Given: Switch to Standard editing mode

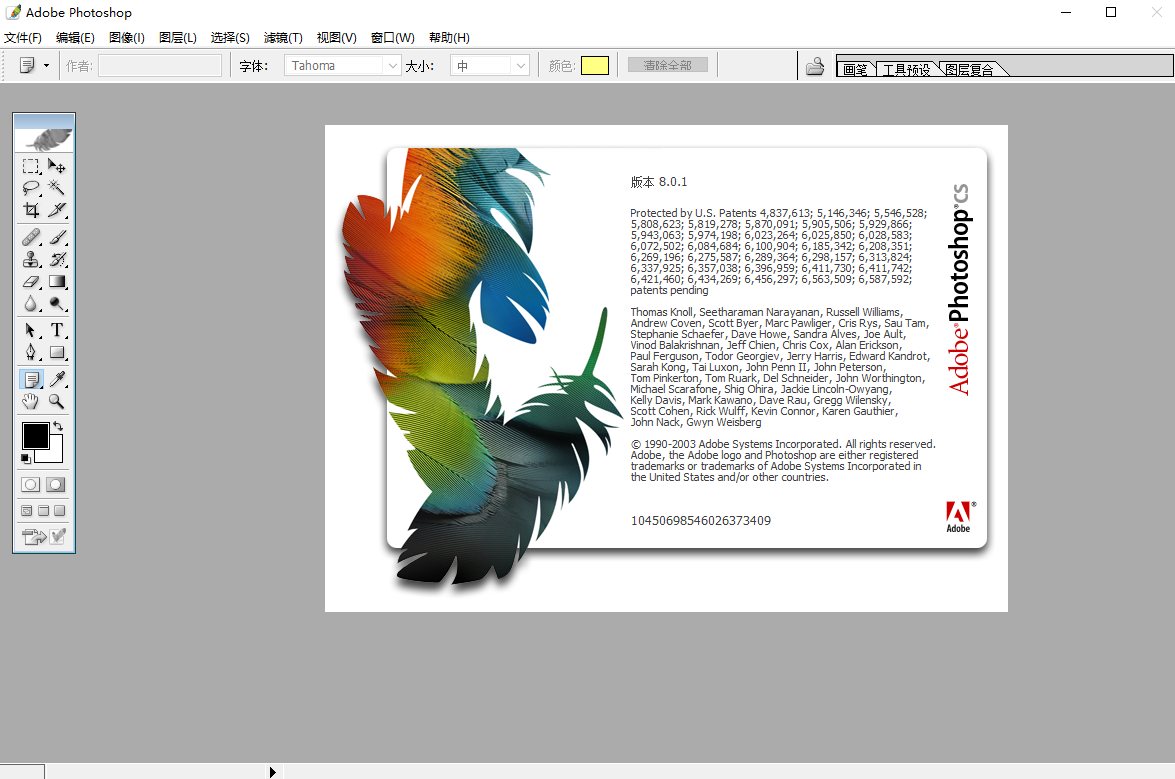Looking at the screenshot, I should (x=31, y=484).
